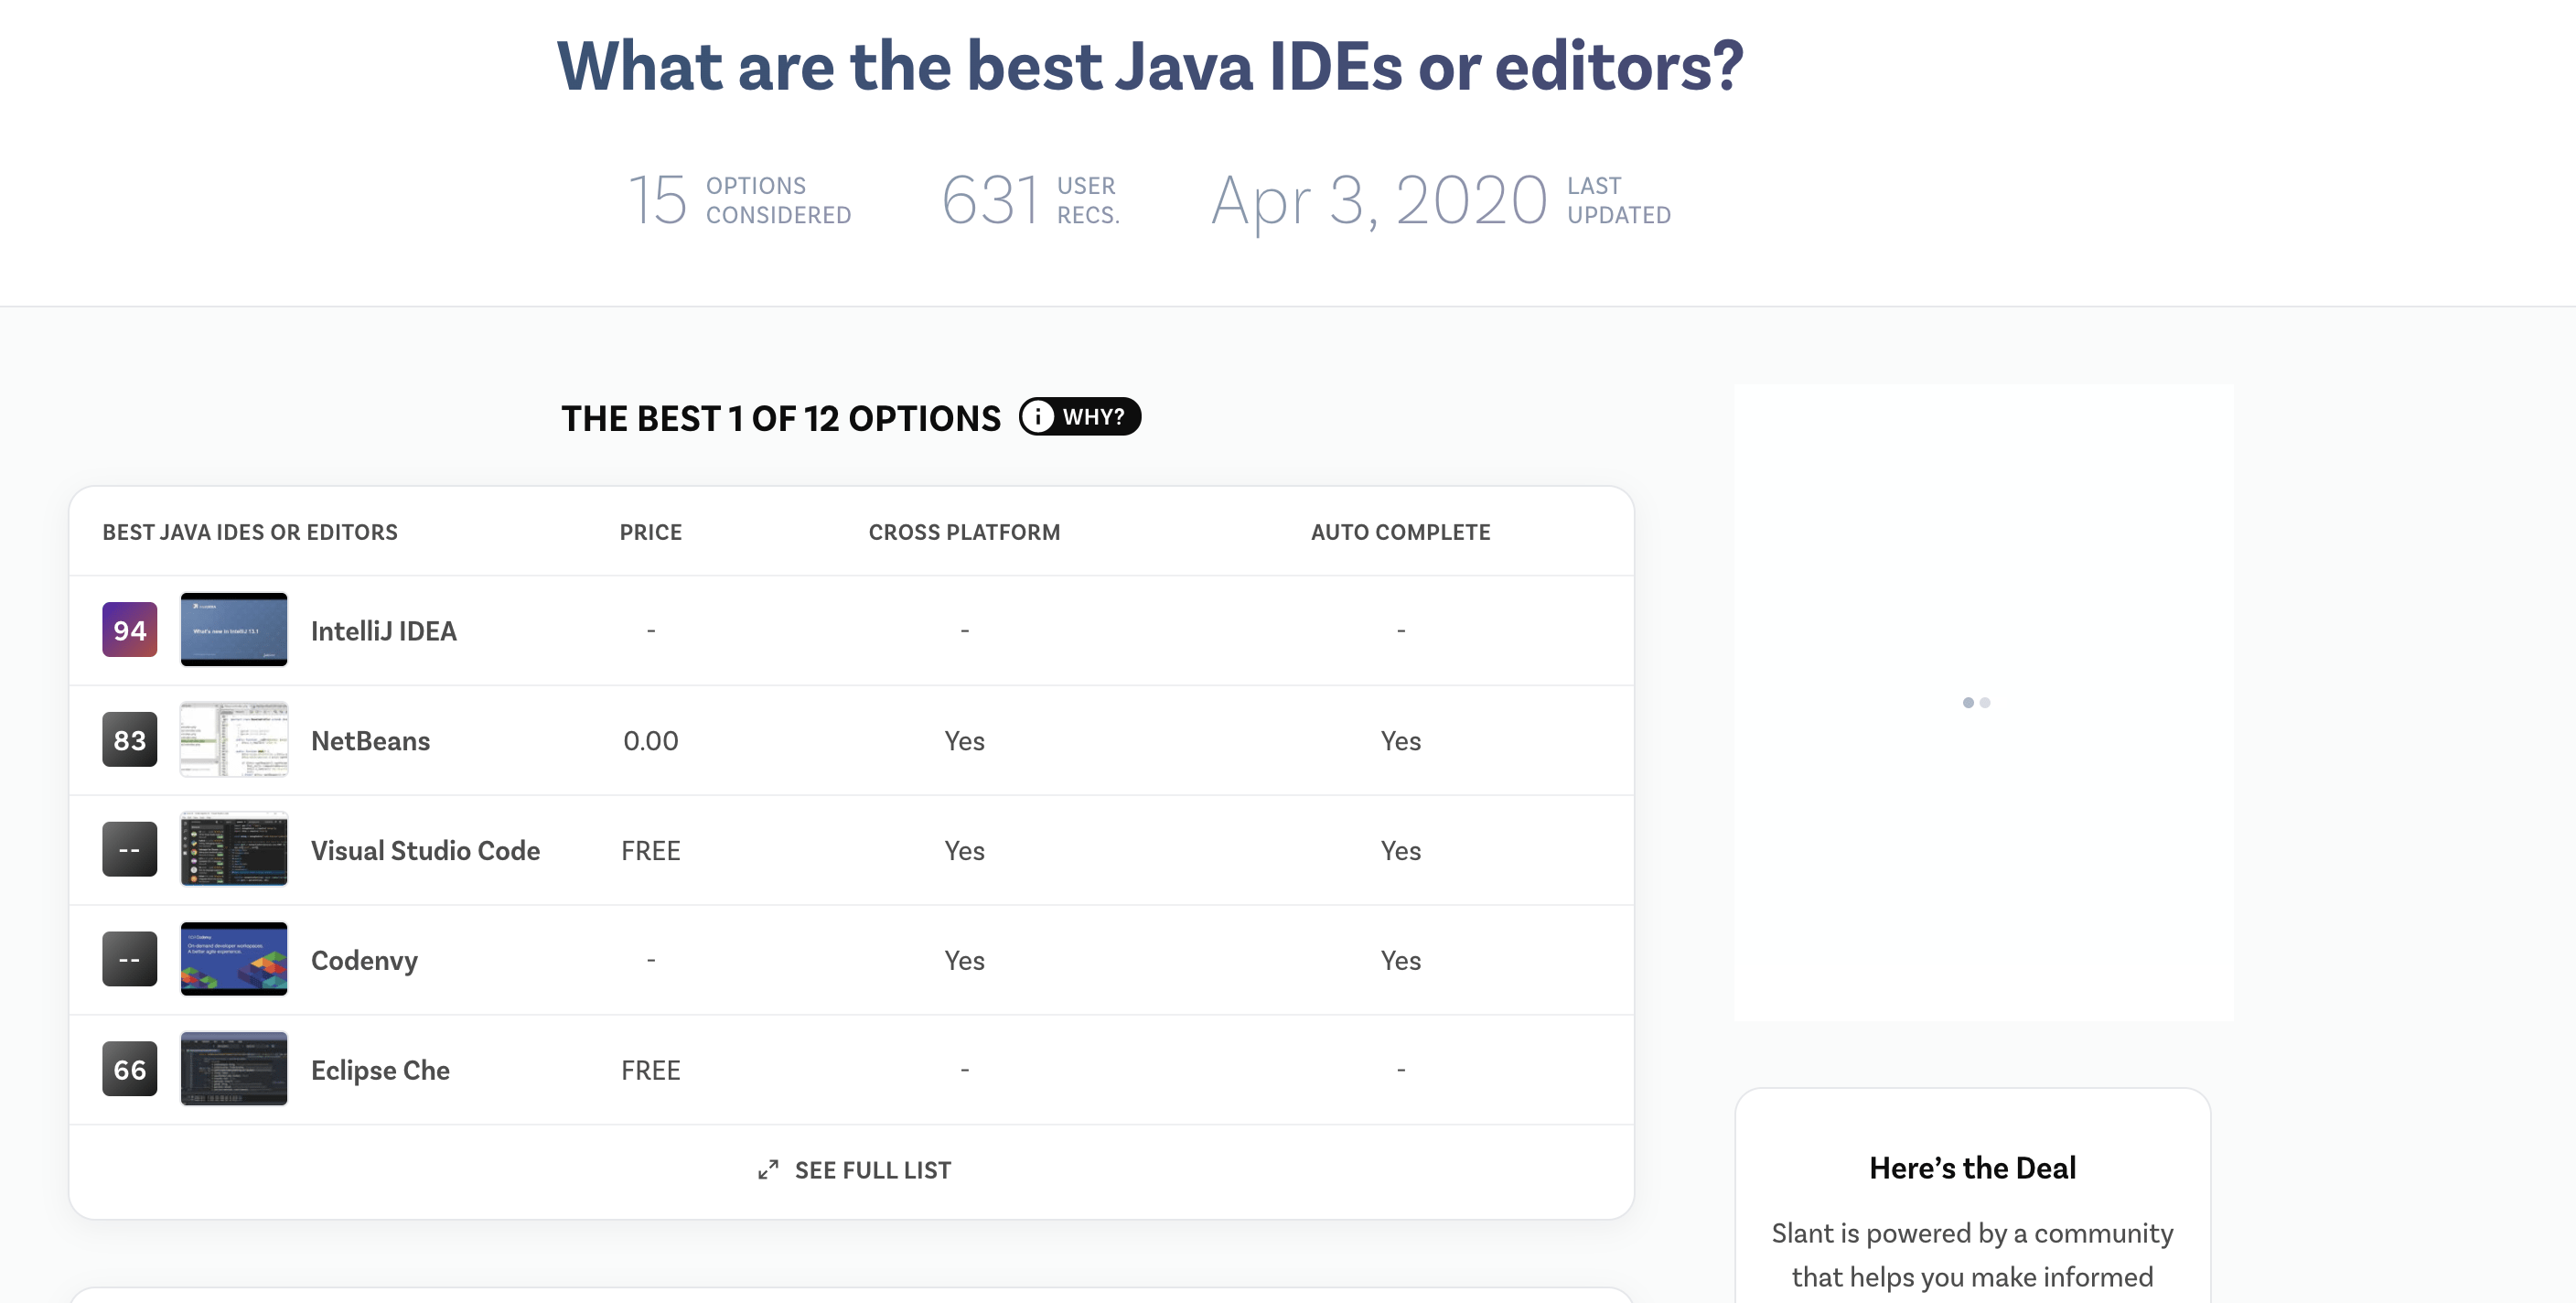Open the NetBeans option link
The image size is (2576, 1303).
(x=371, y=741)
